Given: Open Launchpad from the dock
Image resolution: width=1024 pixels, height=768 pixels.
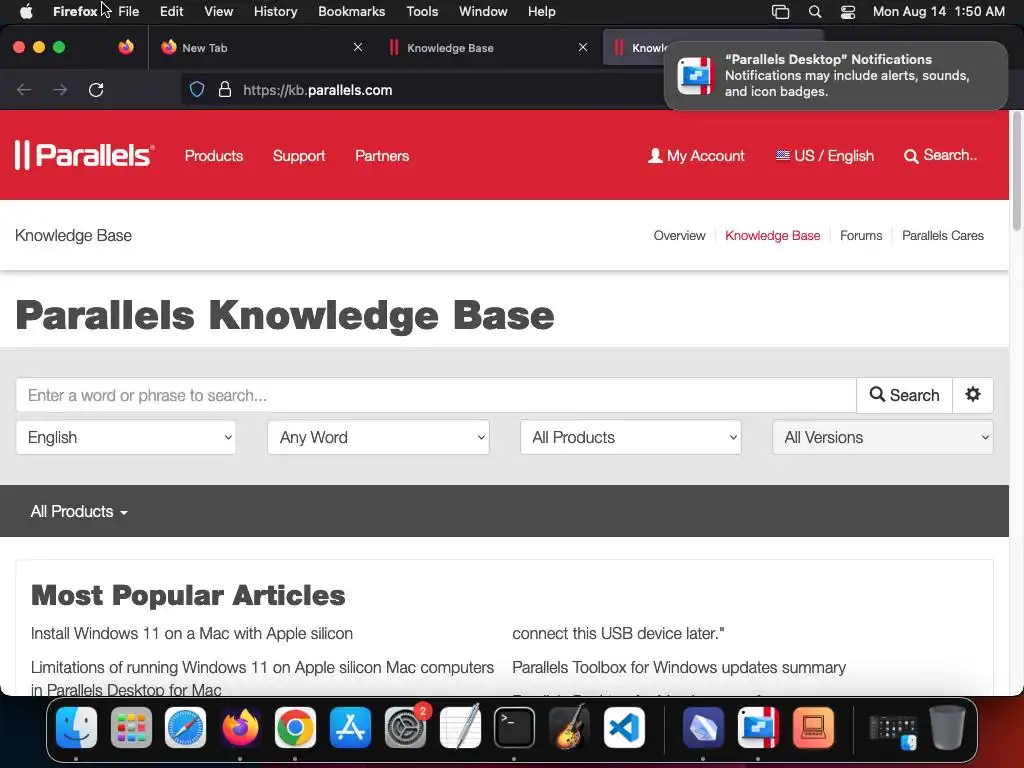Looking at the screenshot, I should point(131,728).
